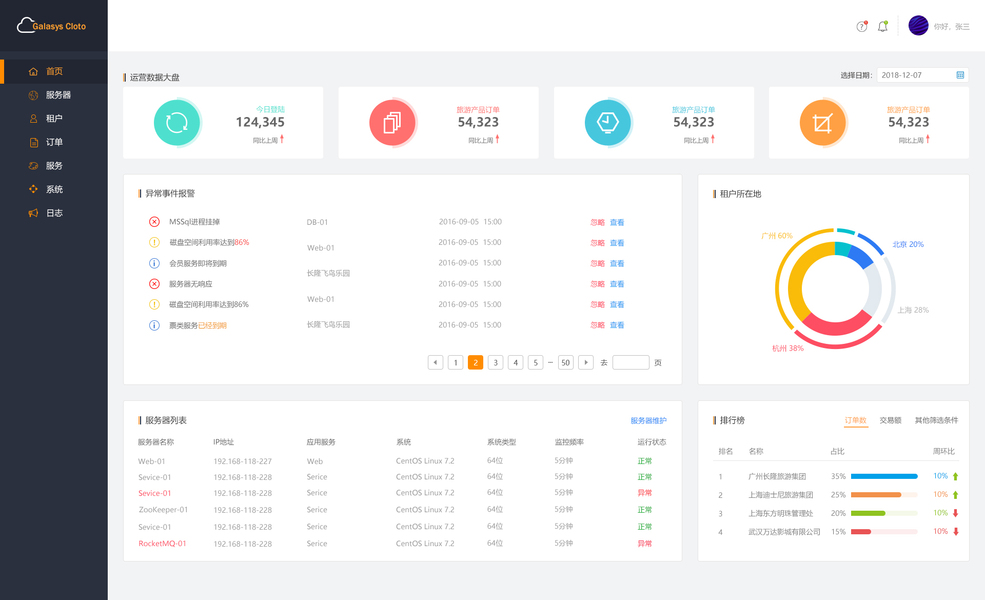Open the 订单 orders menu item
Image resolution: width=985 pixels, height=600 pixels.
tap(53, 142)
